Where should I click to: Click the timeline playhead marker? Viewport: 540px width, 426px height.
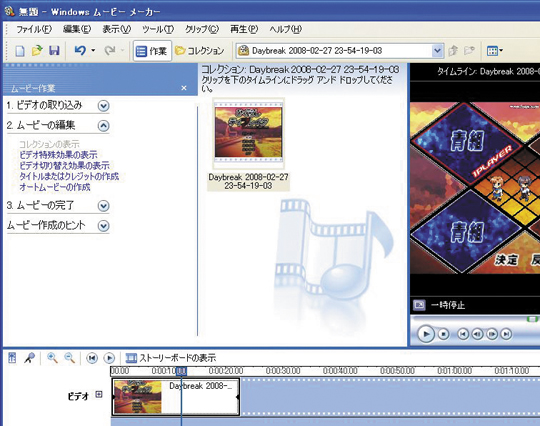click(181, 371)
